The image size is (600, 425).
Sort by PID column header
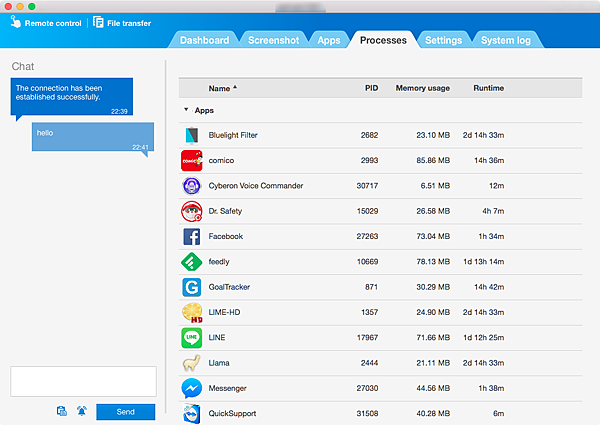(x=371, y=88)
